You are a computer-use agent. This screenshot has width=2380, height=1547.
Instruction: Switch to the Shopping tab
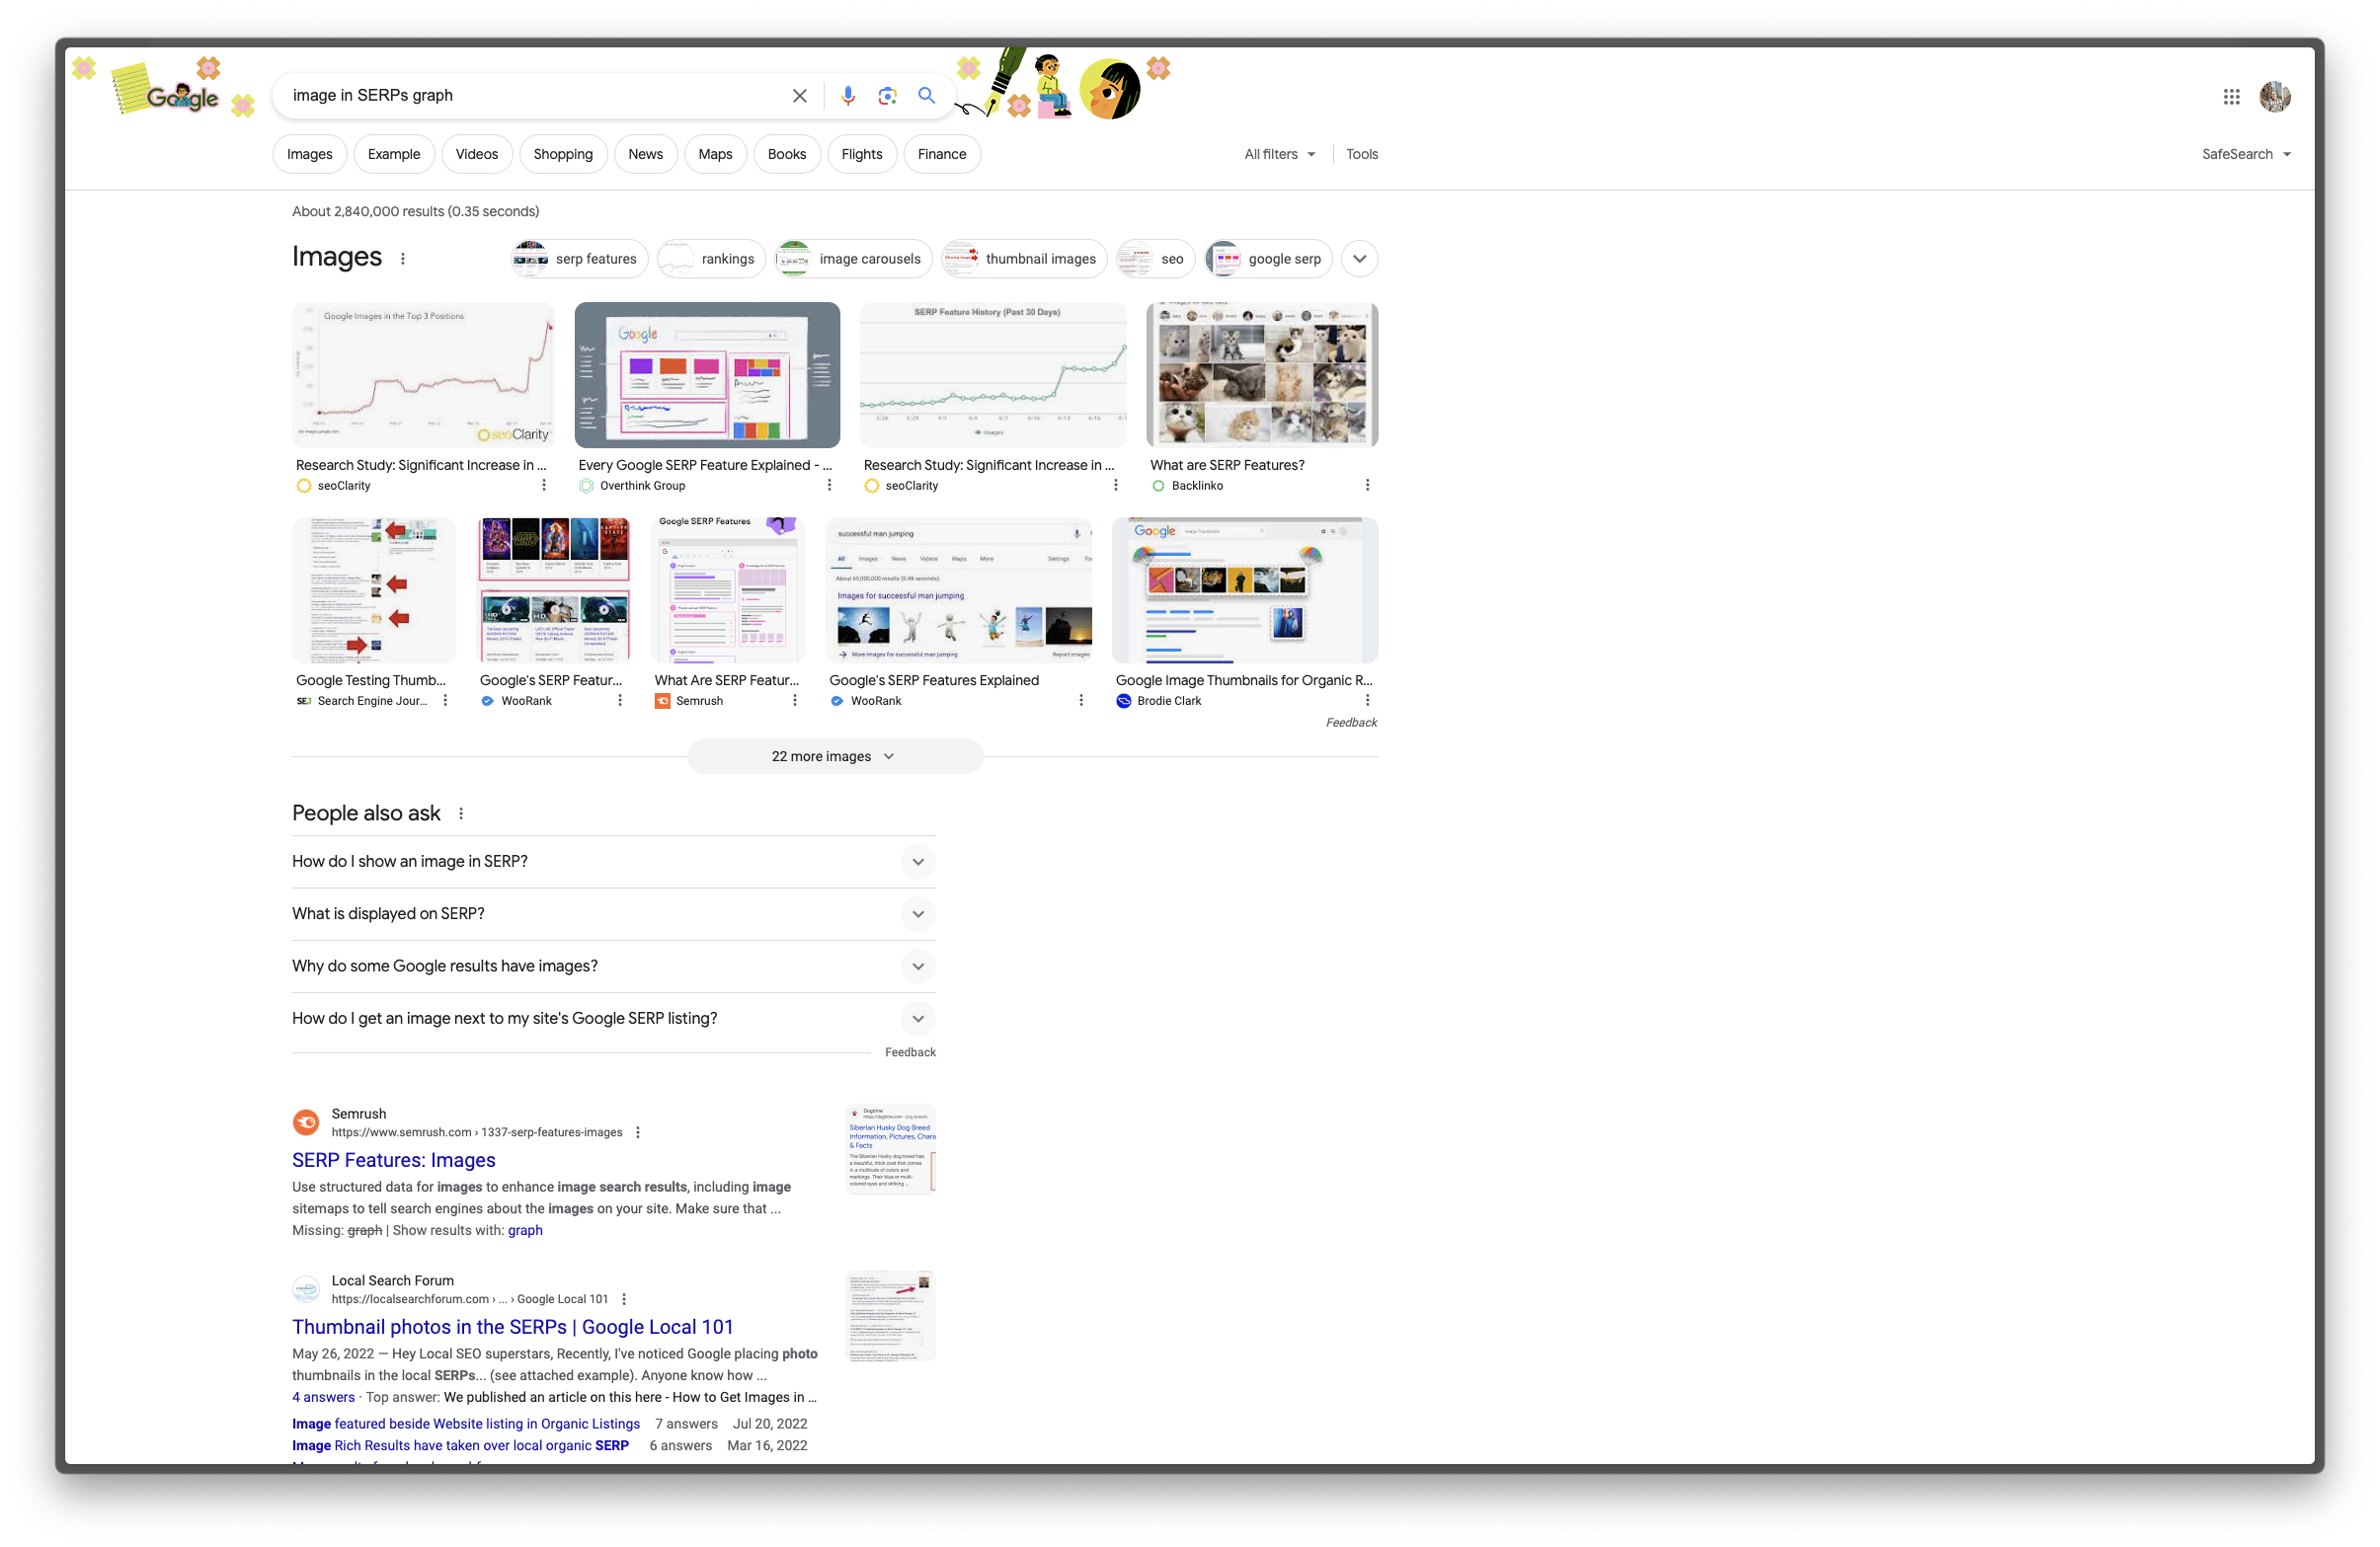pos(563,154)
